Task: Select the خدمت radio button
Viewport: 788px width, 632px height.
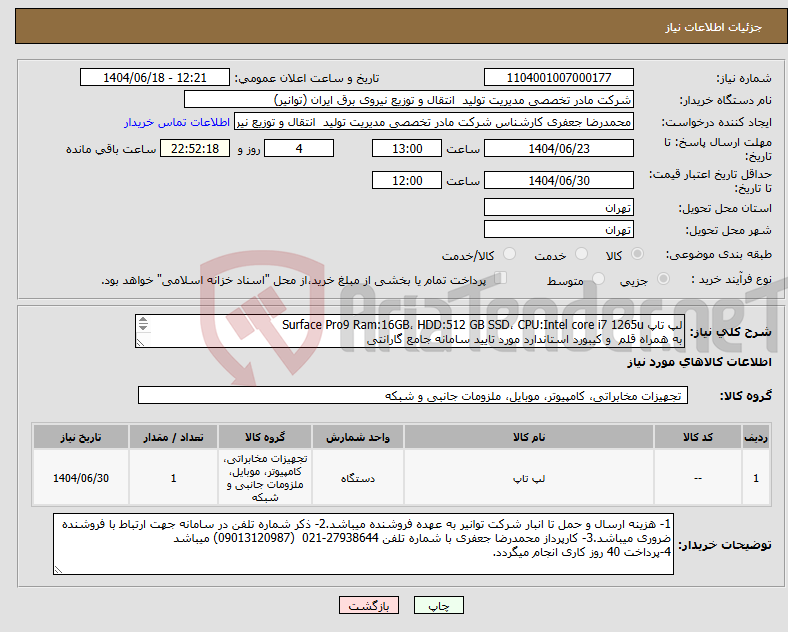Action: click(581, 254)
